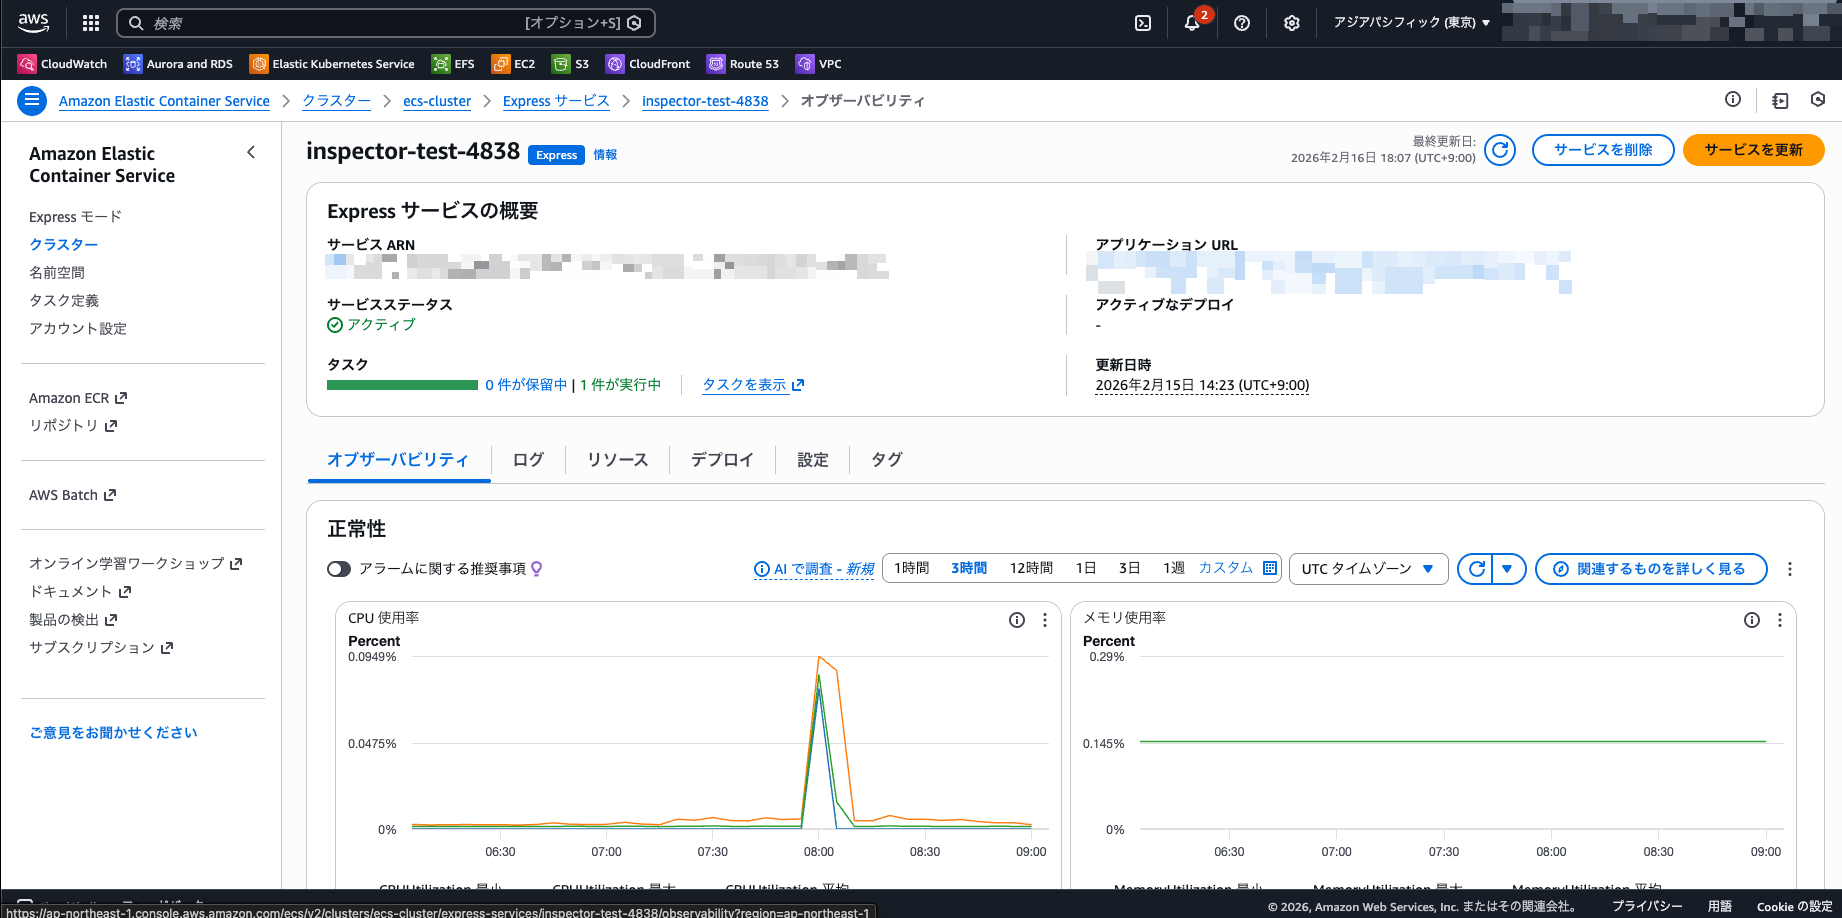The height and width of the screenshot is (918, 1842).
Task: Switch to the デプロイ tab
Action: [x=722, y=460]
